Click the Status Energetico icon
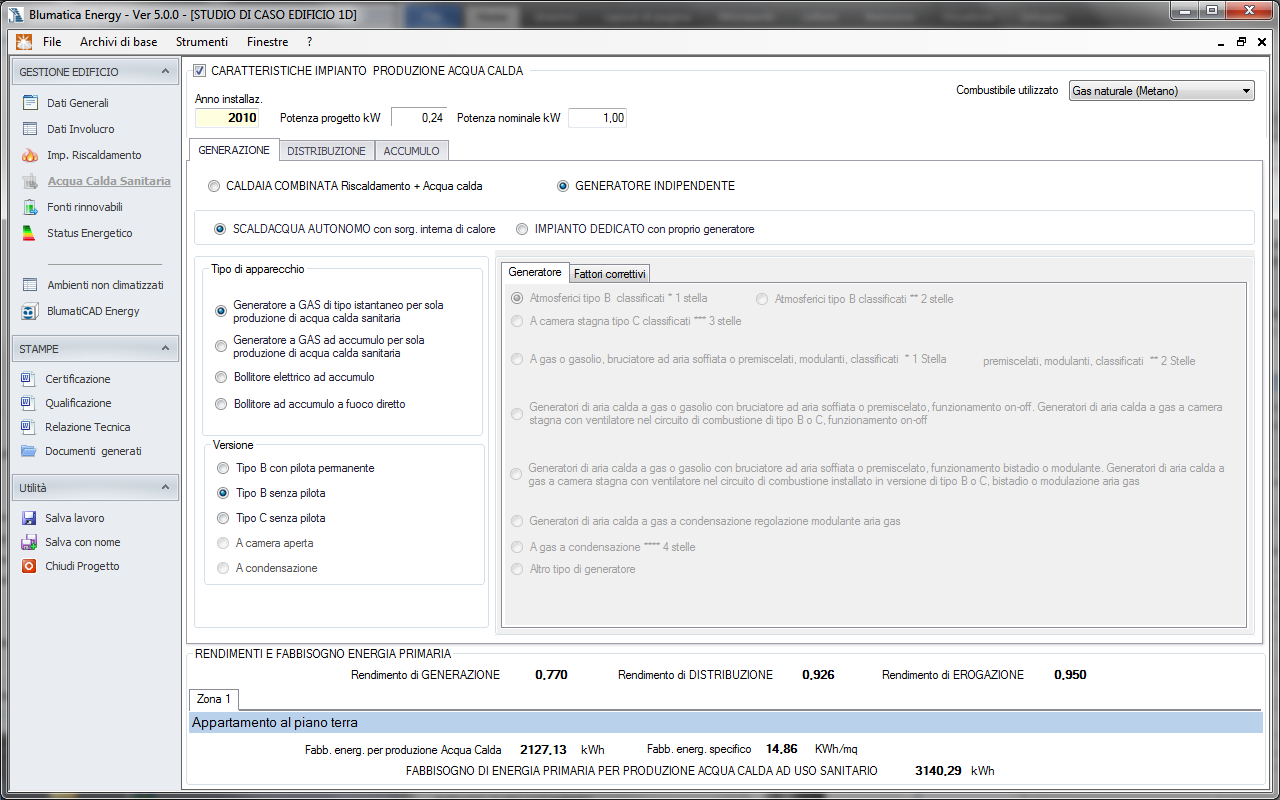Image resolution: width=1280 pixels, height=800 pixels. point(30,233)
